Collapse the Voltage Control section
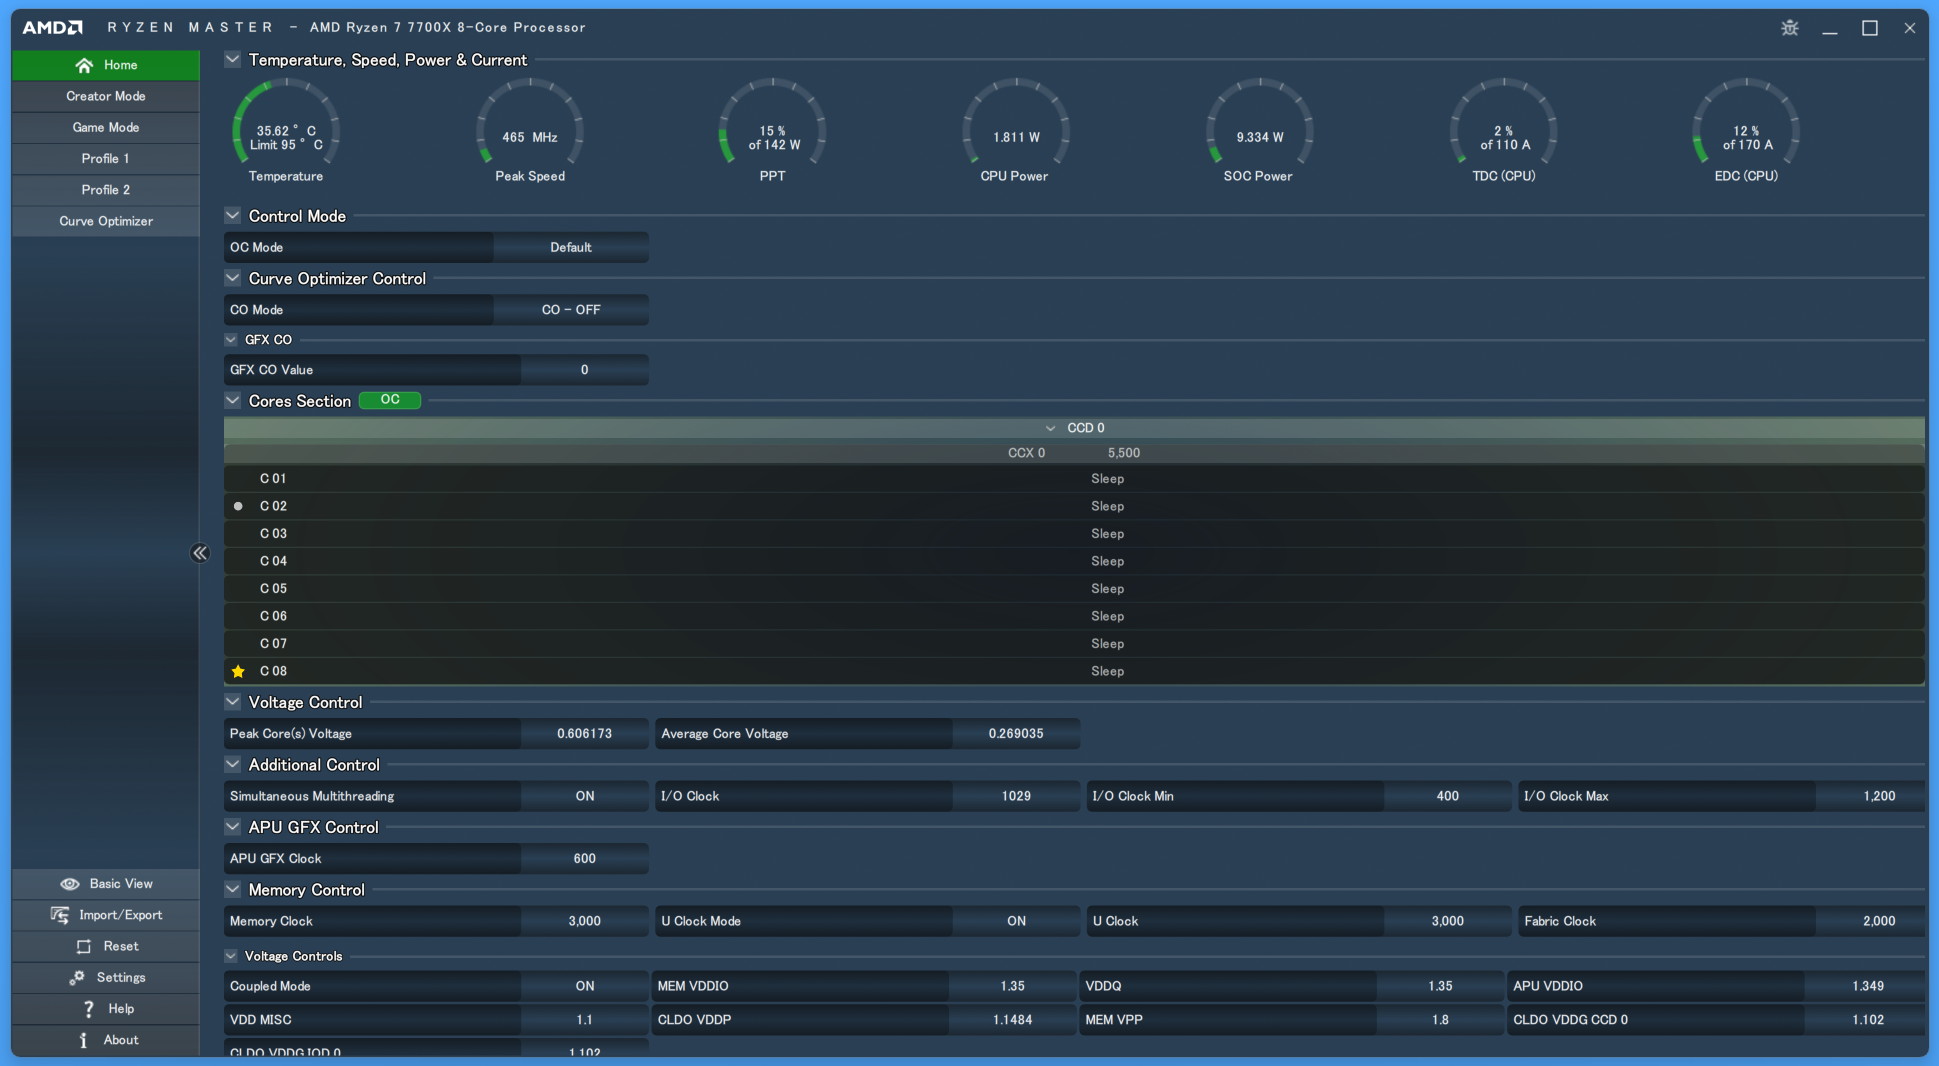Viewport: 1939px width, 1066px height. coord(233,702)
